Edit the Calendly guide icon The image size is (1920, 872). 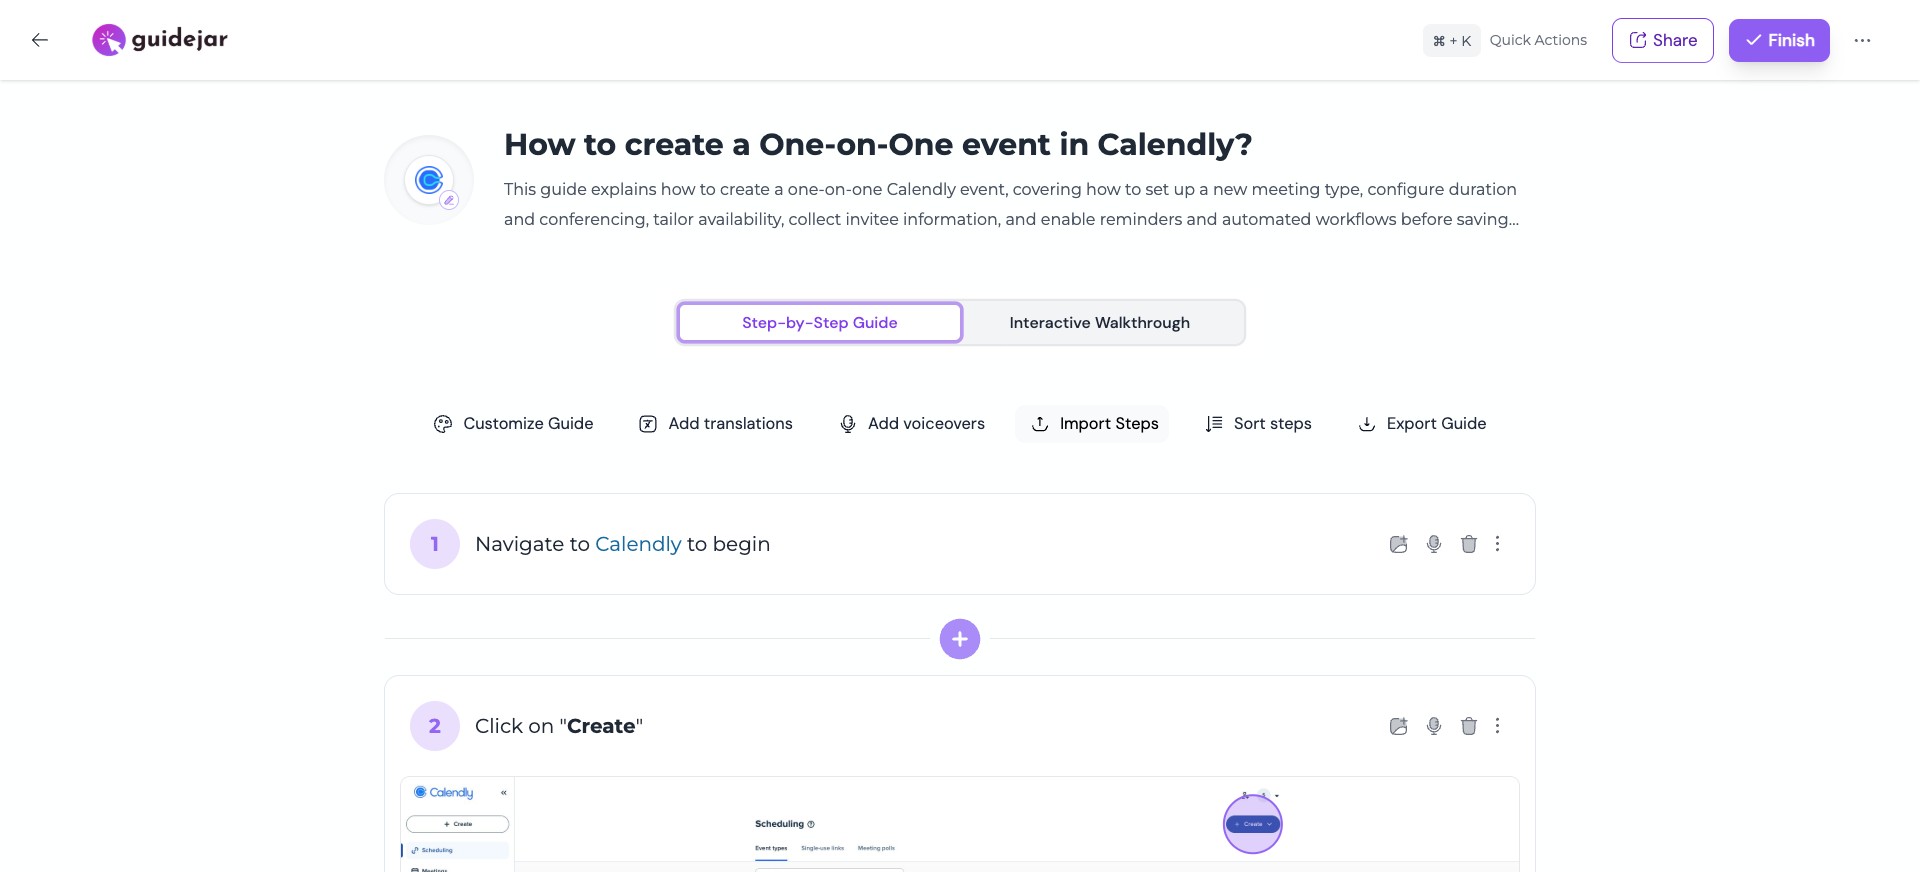(450, 200)
